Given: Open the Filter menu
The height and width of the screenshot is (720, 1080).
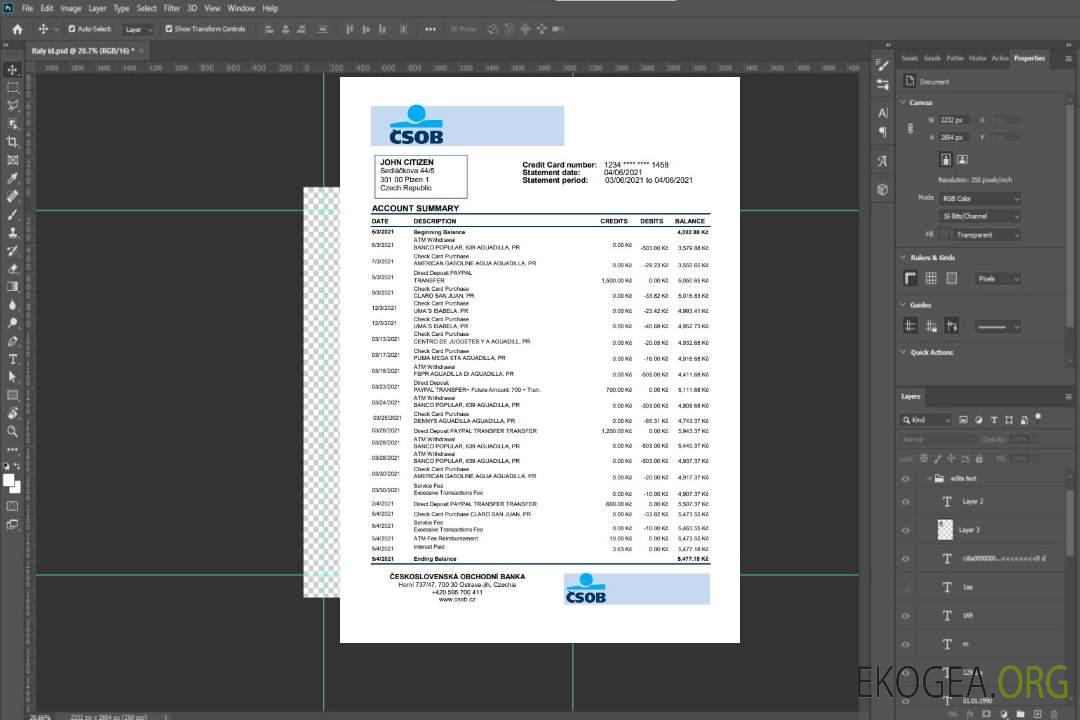Looking at the screenshot, I should click(172, 8).
